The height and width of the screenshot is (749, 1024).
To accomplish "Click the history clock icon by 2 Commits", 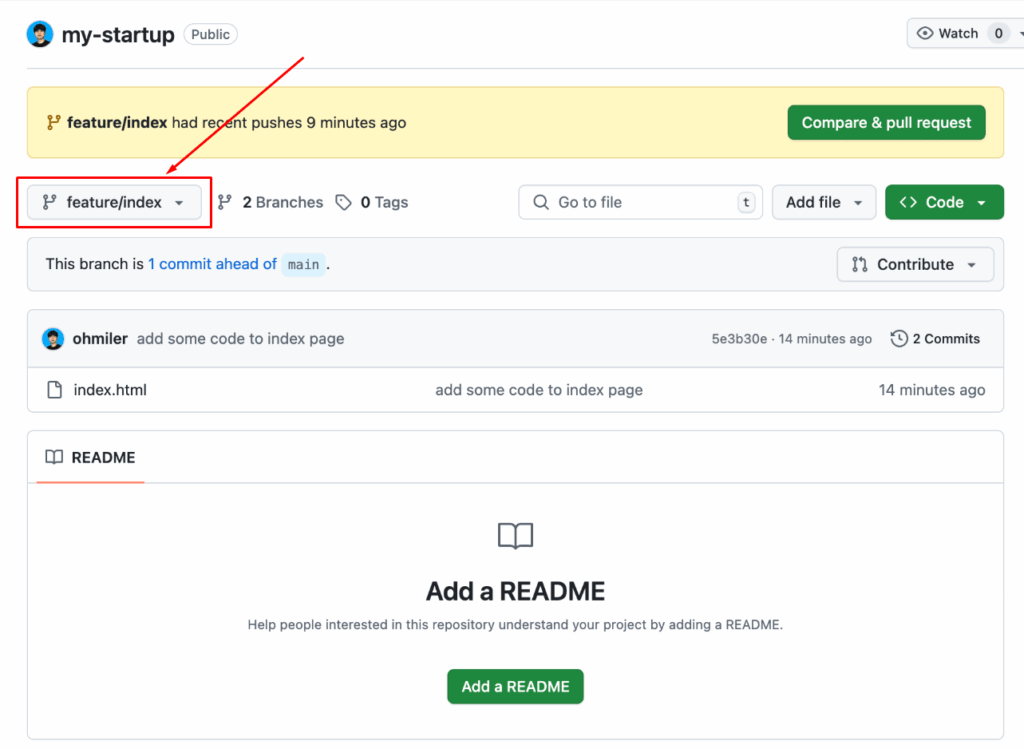I will 899,339.
